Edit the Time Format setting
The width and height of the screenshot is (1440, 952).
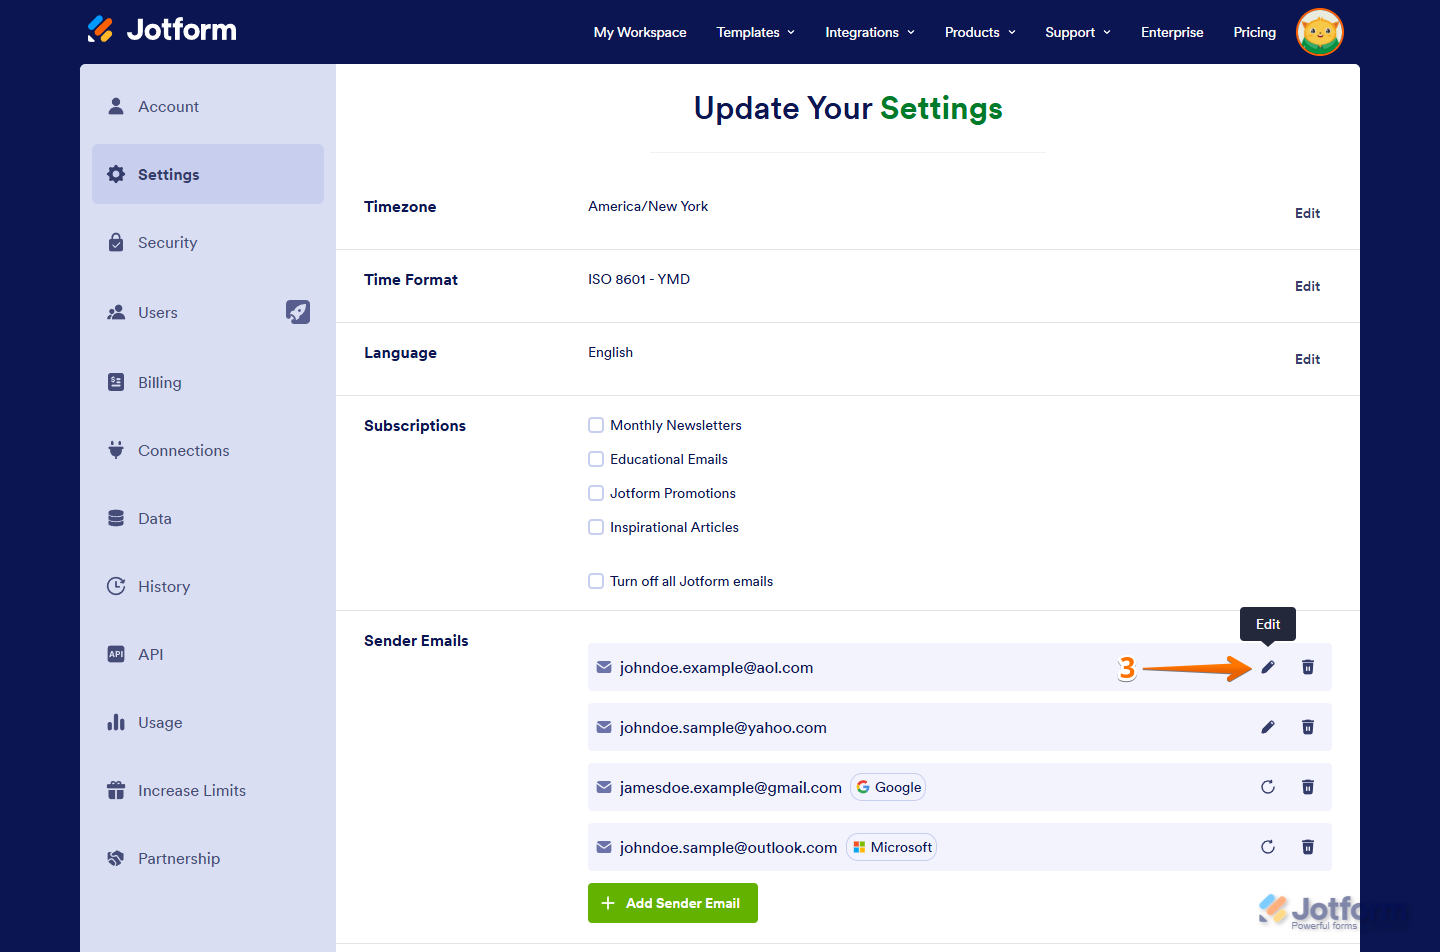pos(1307,286)
